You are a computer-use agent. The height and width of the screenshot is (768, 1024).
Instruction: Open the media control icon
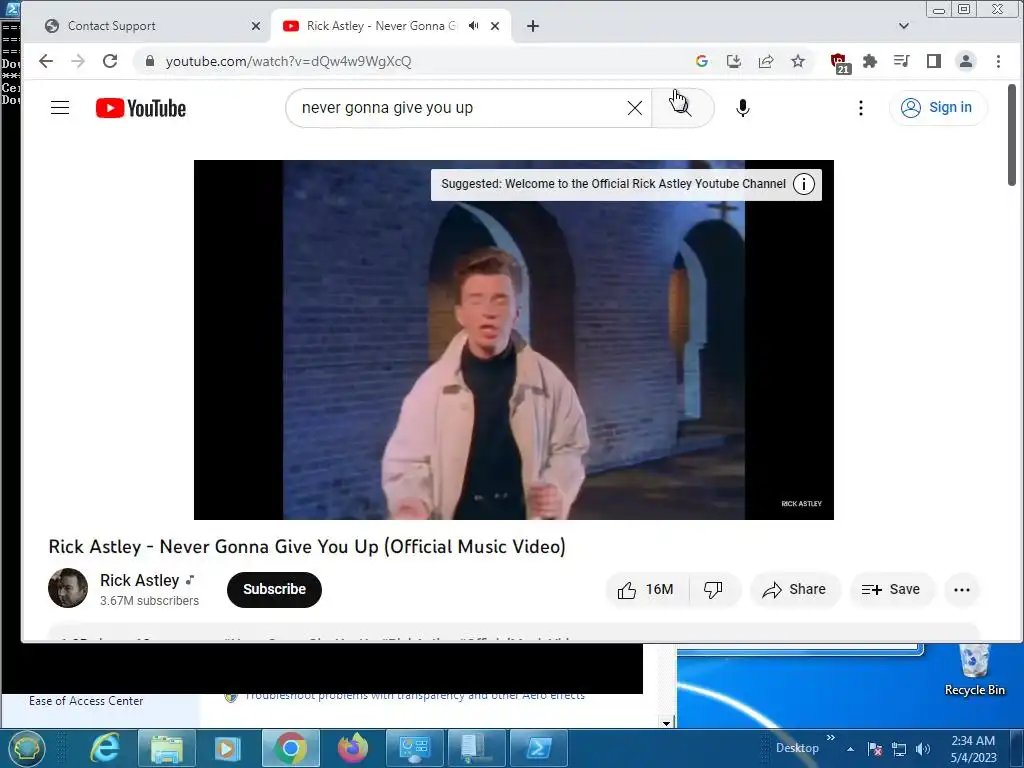(902, 61)
